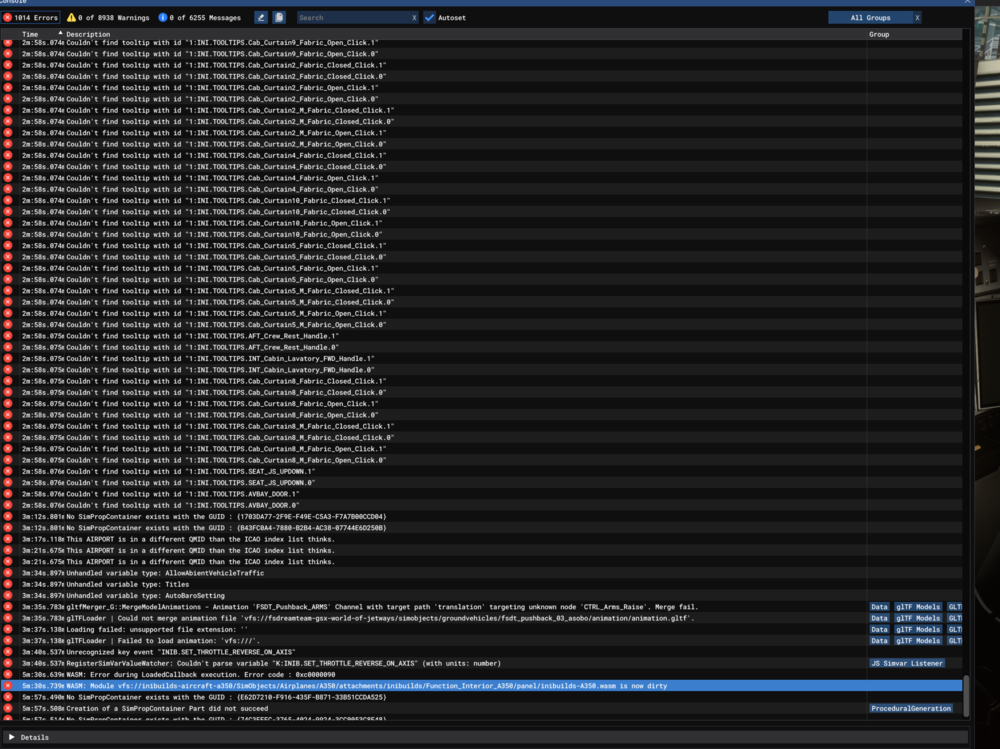Click the Console title tab
Image resolution: width=1000 pixels, height=749 pixels.
(x=15, y=2)
